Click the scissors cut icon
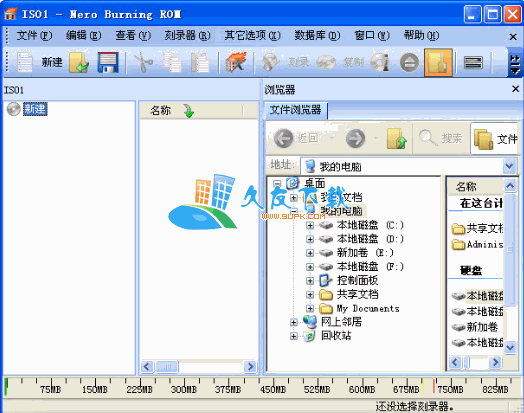This screenshot has height=413, width=524. coord(143,62)
